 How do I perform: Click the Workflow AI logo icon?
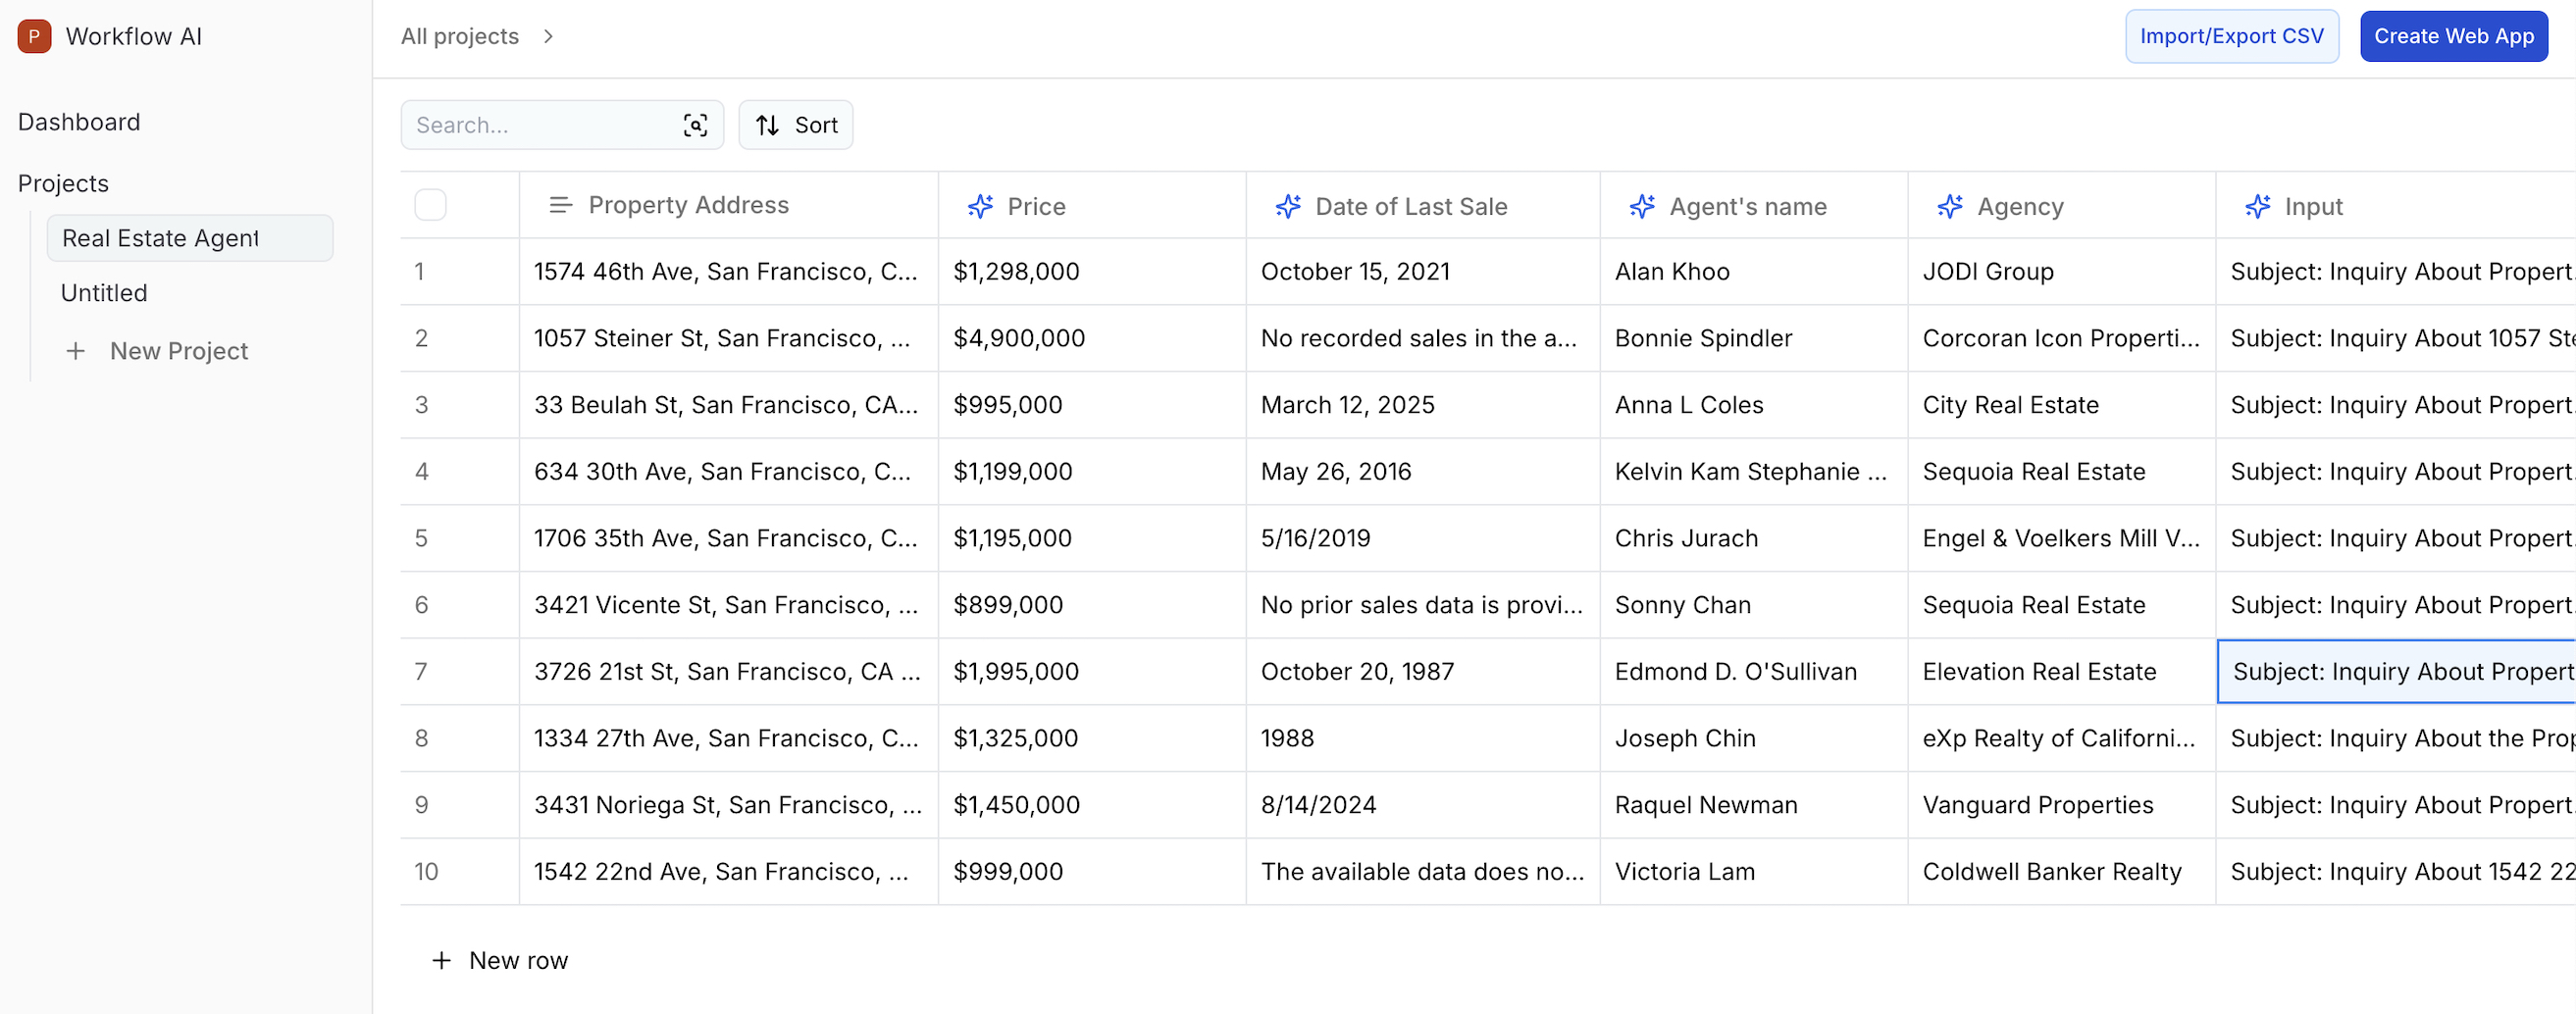click(x=34, y=36)
